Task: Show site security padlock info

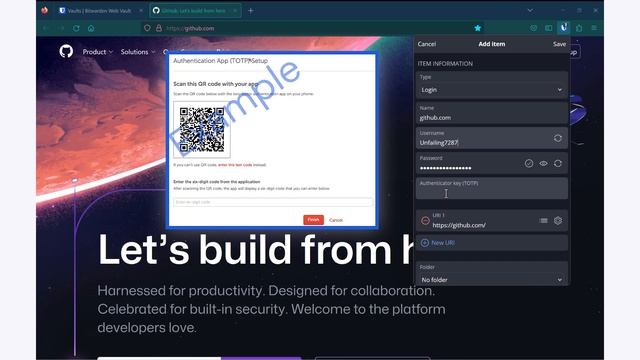Action: pos(159,28)
